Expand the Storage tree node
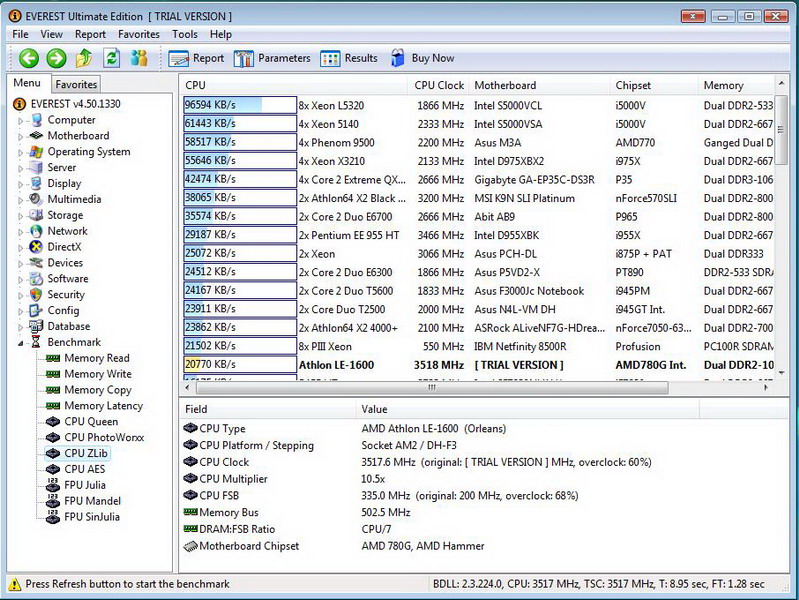The image size is (799, 600). coord(20,216)
